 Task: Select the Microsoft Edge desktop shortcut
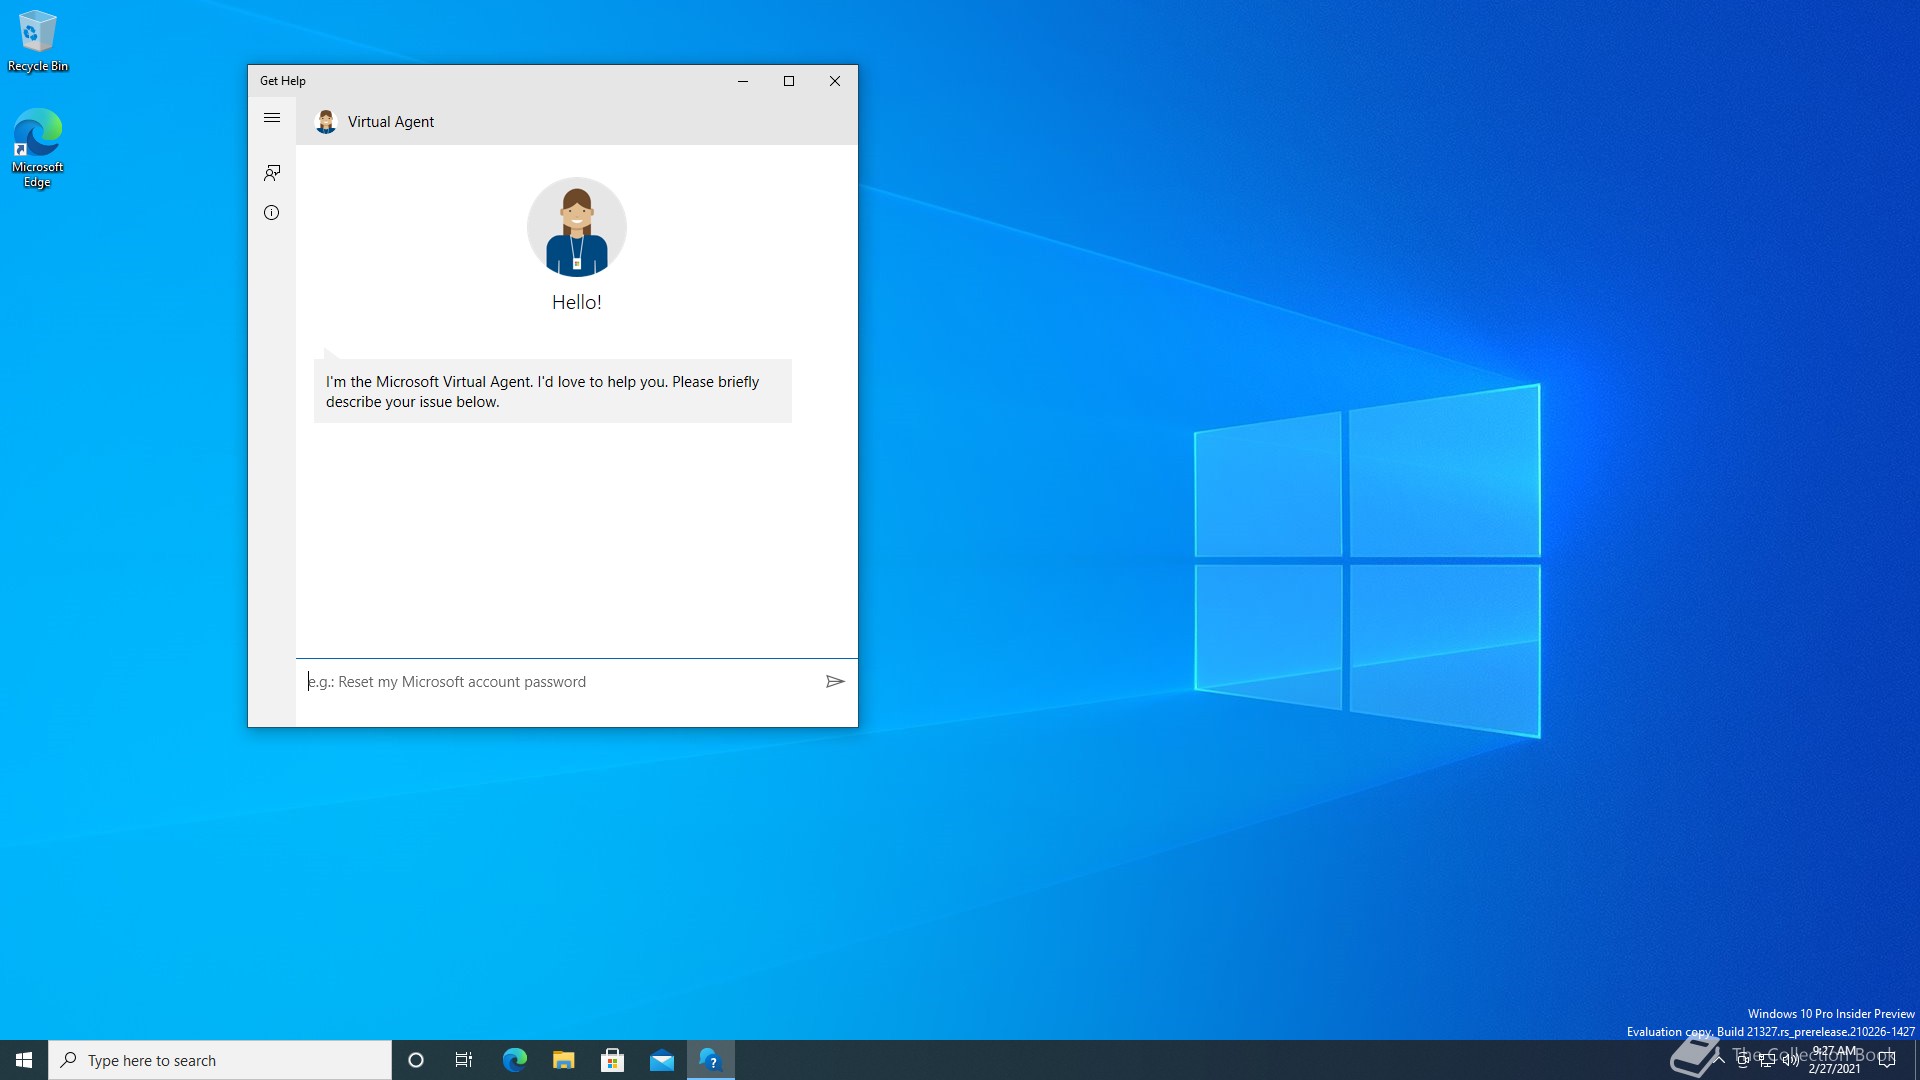pos(37,148)
